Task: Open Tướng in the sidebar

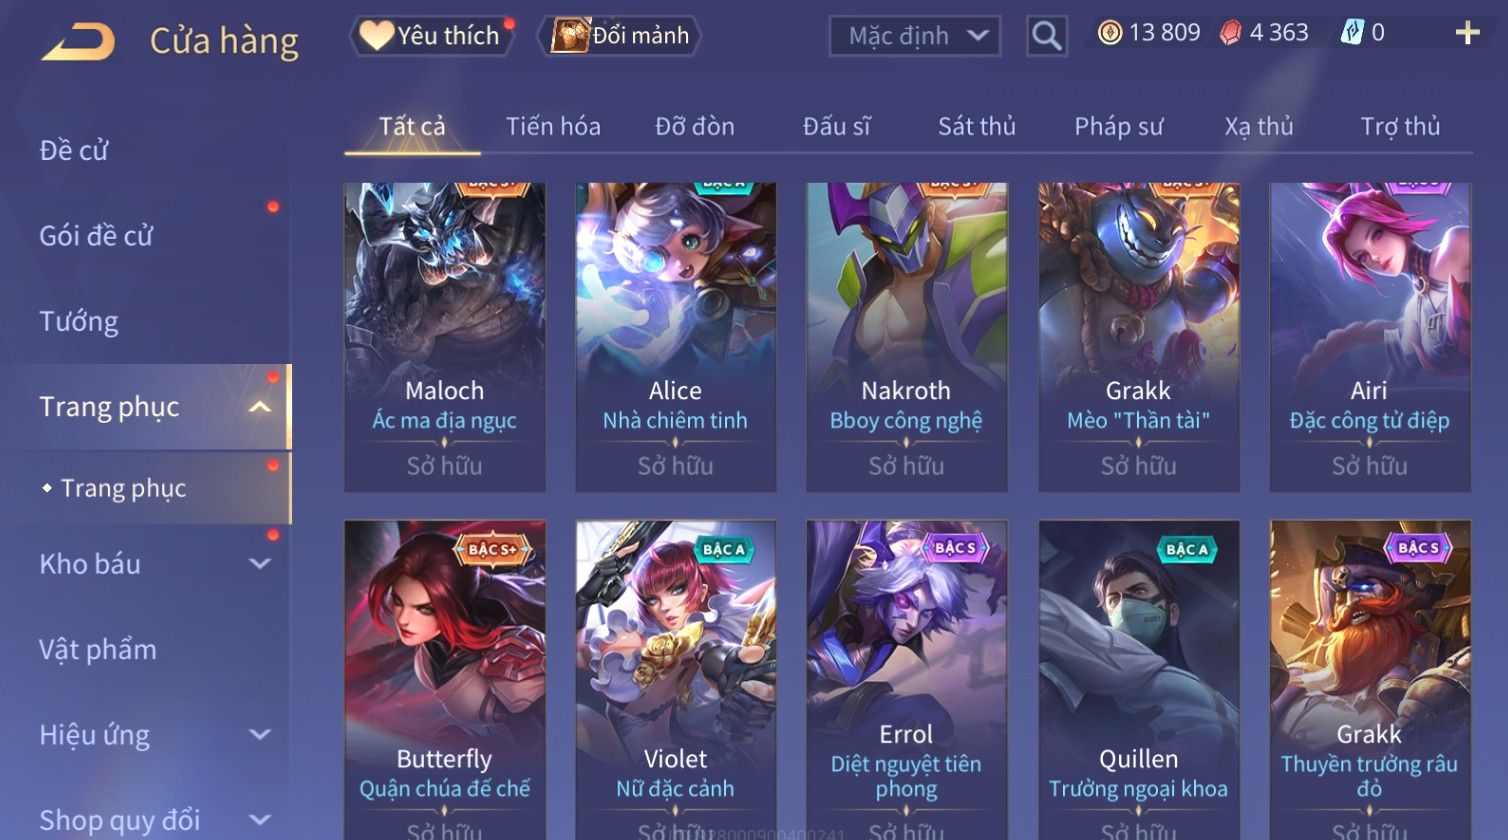Action: (x=79, y=321)
